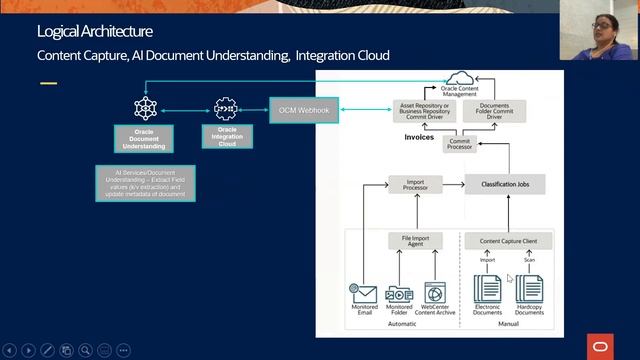This screenshot has height=360, width=640.
Task: Click the Oracle Integration Cloud gear icon
Action: pos(226,109)
